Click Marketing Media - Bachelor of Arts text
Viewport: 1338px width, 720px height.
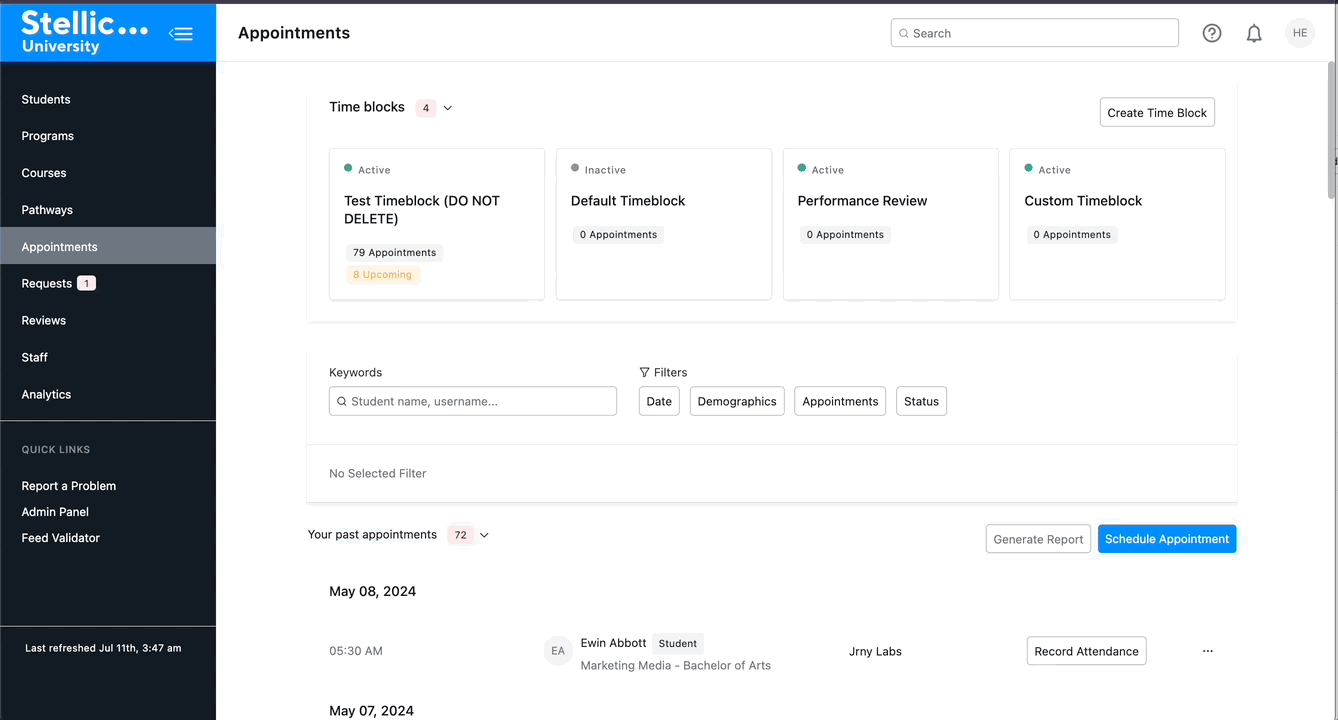676,665
